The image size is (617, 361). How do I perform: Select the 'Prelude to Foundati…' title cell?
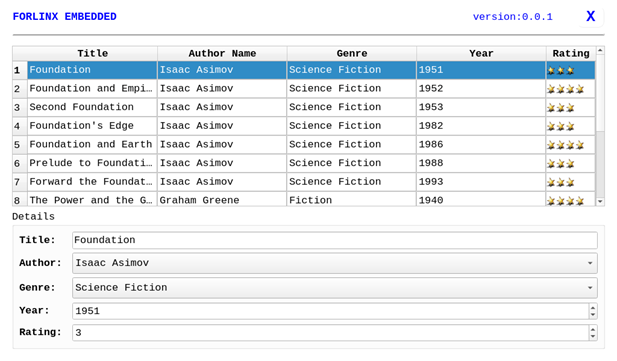pos(92,163)
